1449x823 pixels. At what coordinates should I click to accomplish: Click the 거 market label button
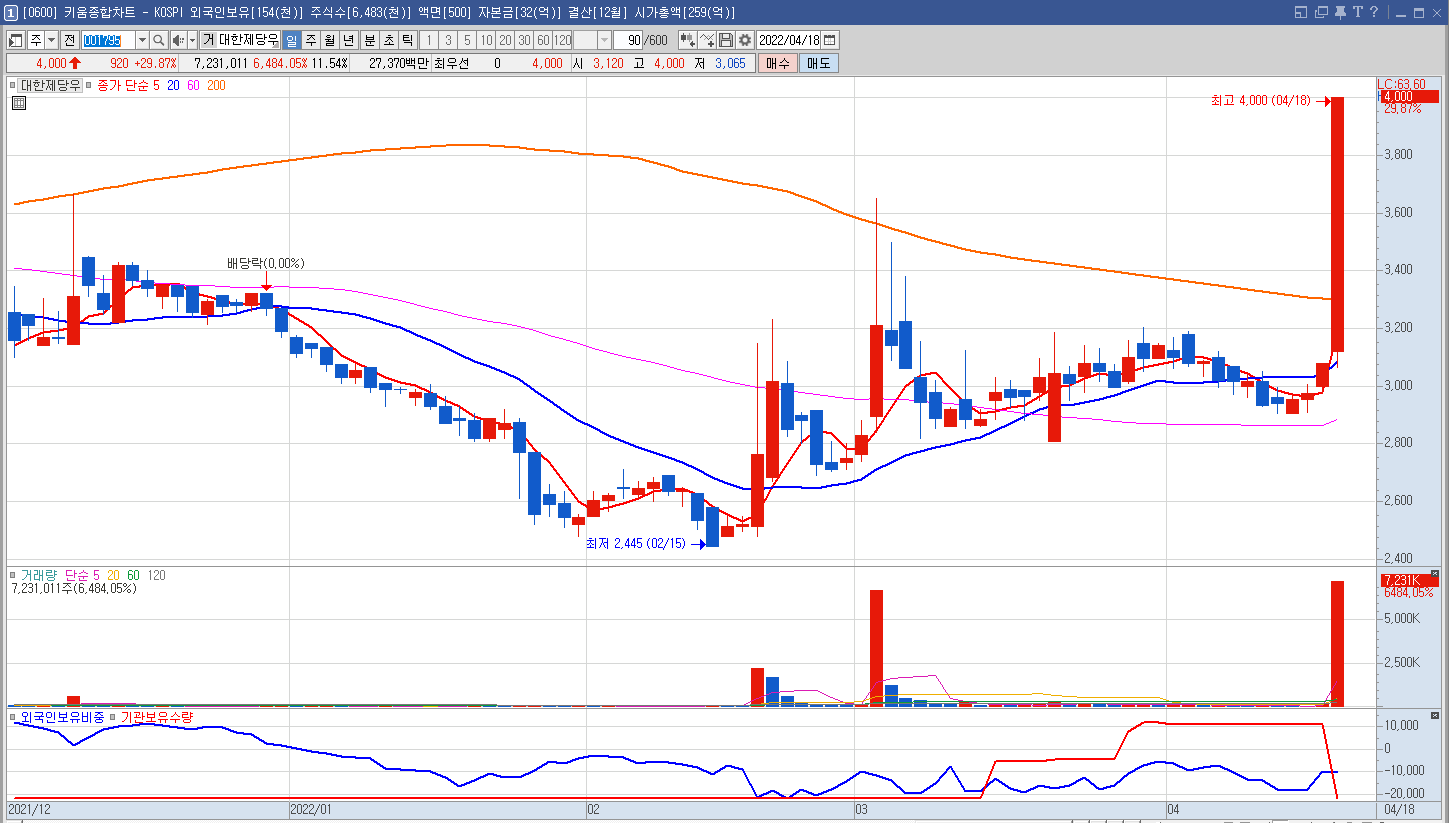pos(208,40)
